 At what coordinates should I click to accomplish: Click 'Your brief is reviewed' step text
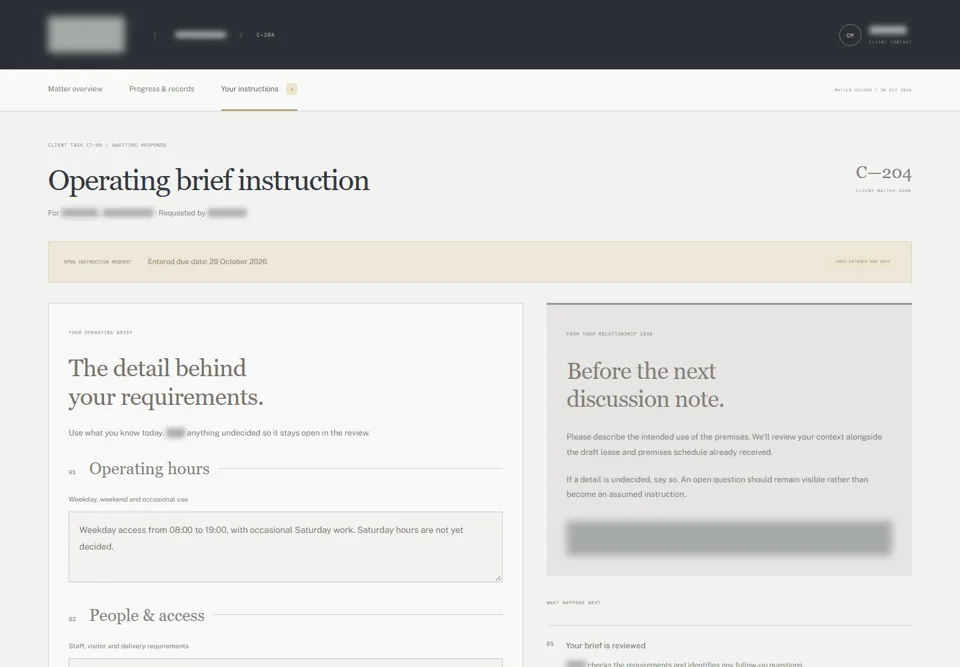[x=606, y=646]
